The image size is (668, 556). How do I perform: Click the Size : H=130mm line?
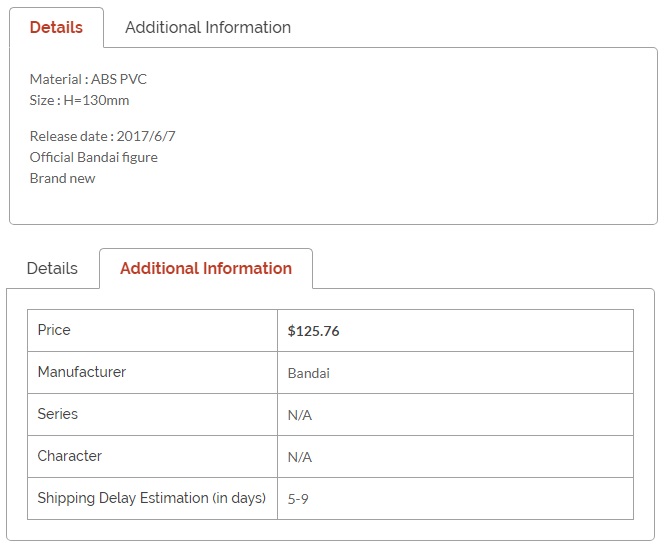click(79, 101)
